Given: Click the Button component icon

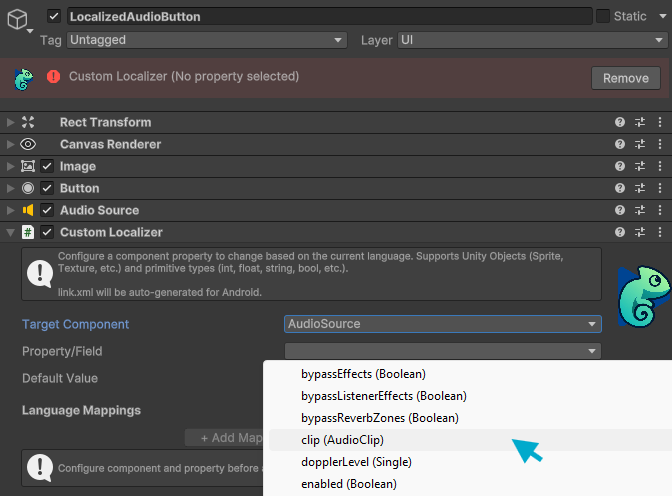Looking at the screenshot, I should [28, 188].
